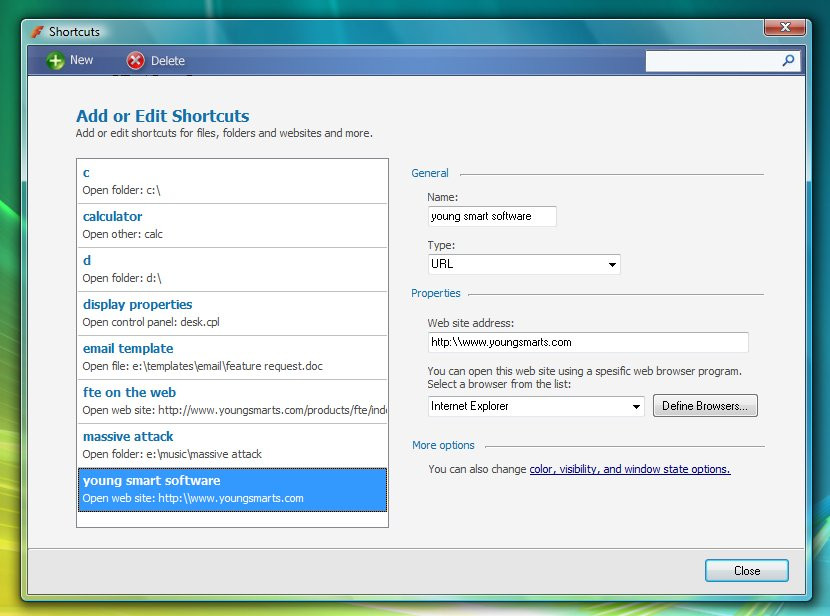The image size is (830, 616).
Task: Select the 'c' shortcut heading
Action: (86, 173)
